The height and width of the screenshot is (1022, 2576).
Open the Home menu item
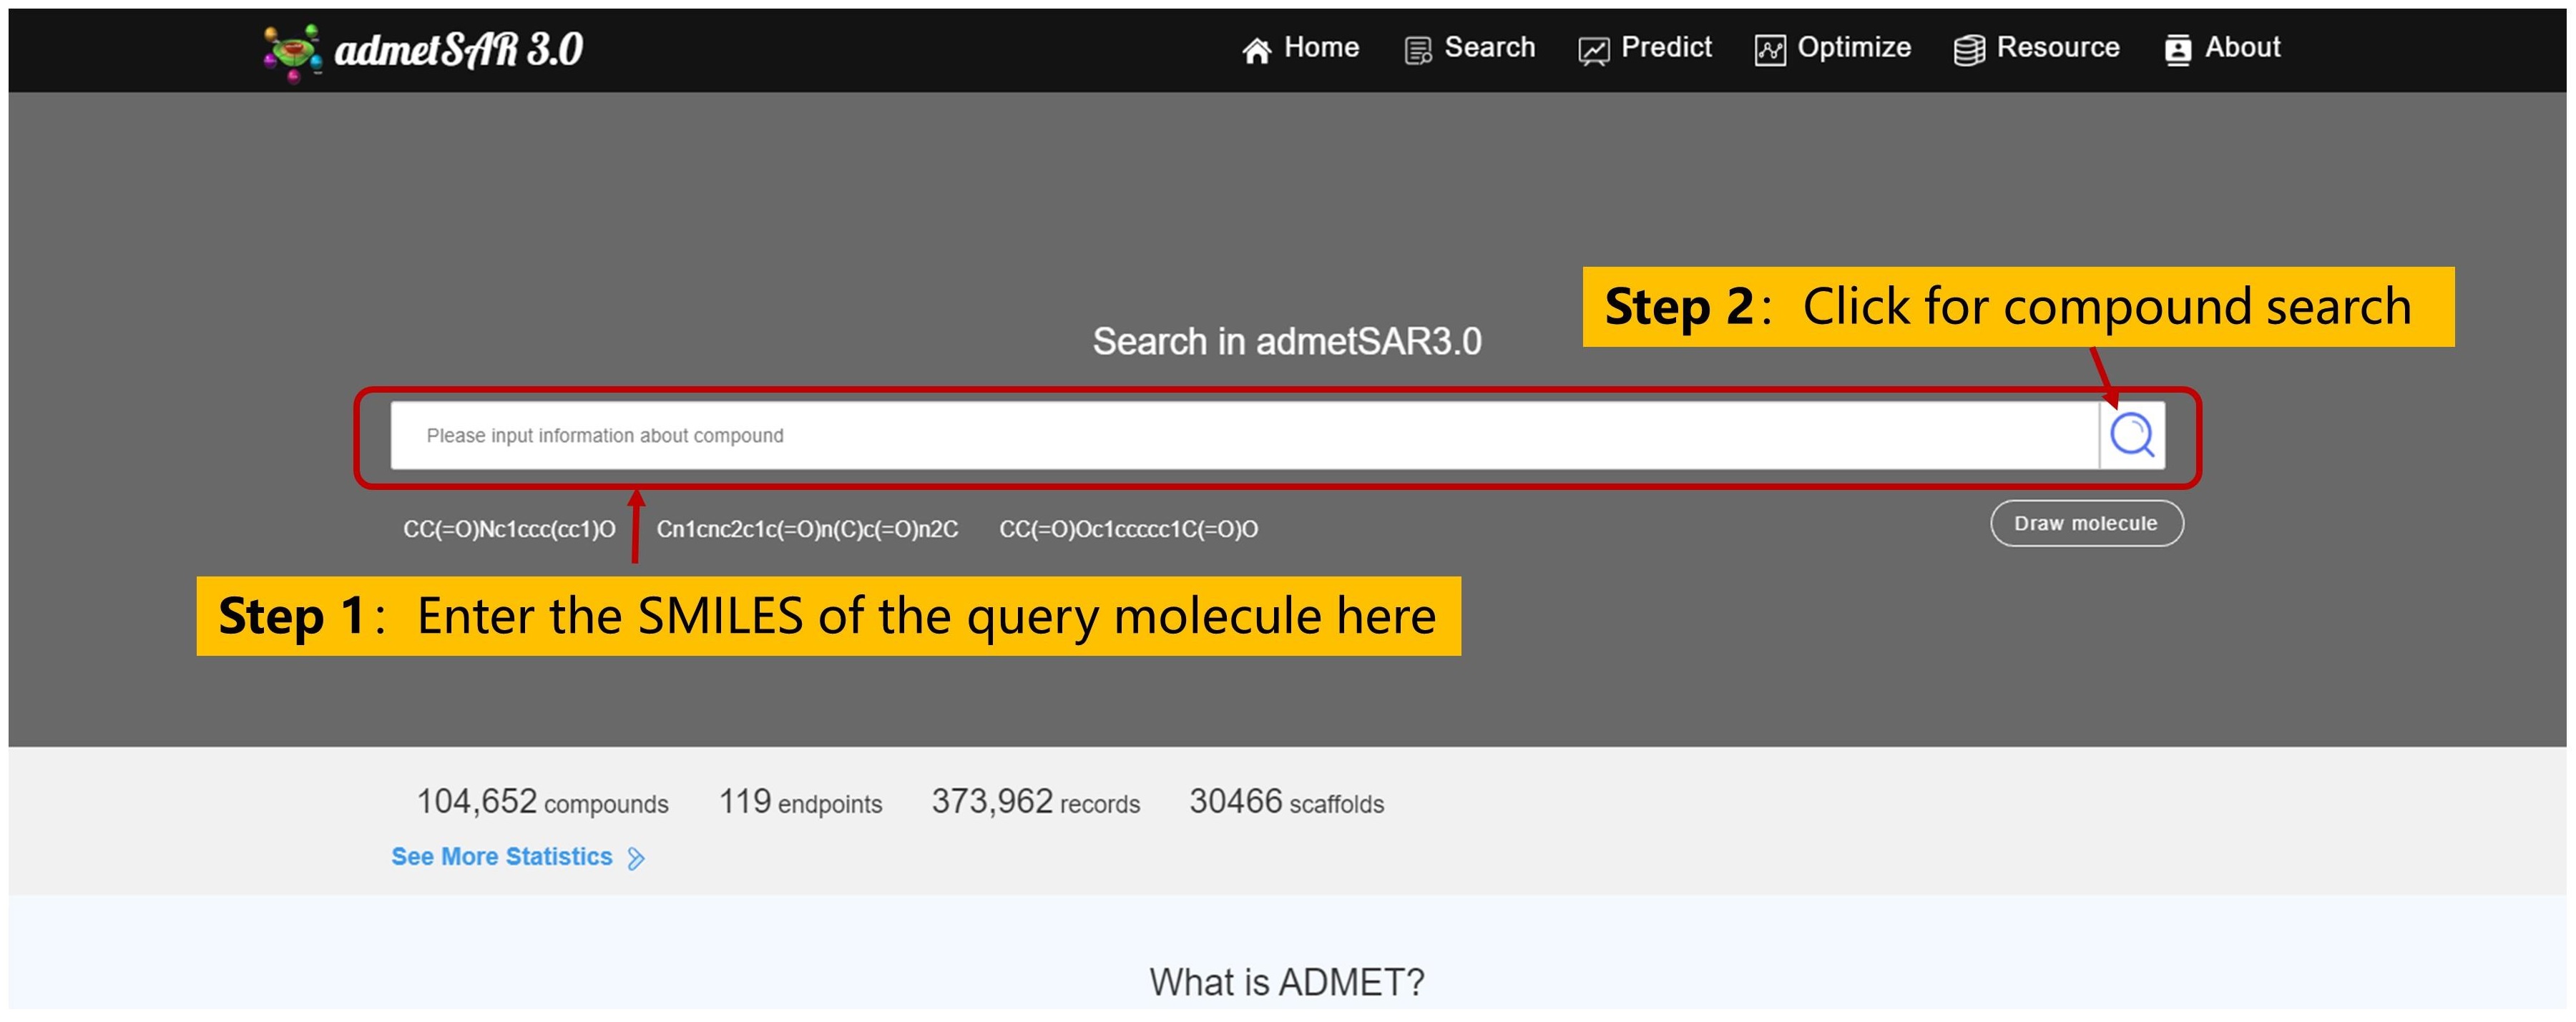click(1300, 48)
